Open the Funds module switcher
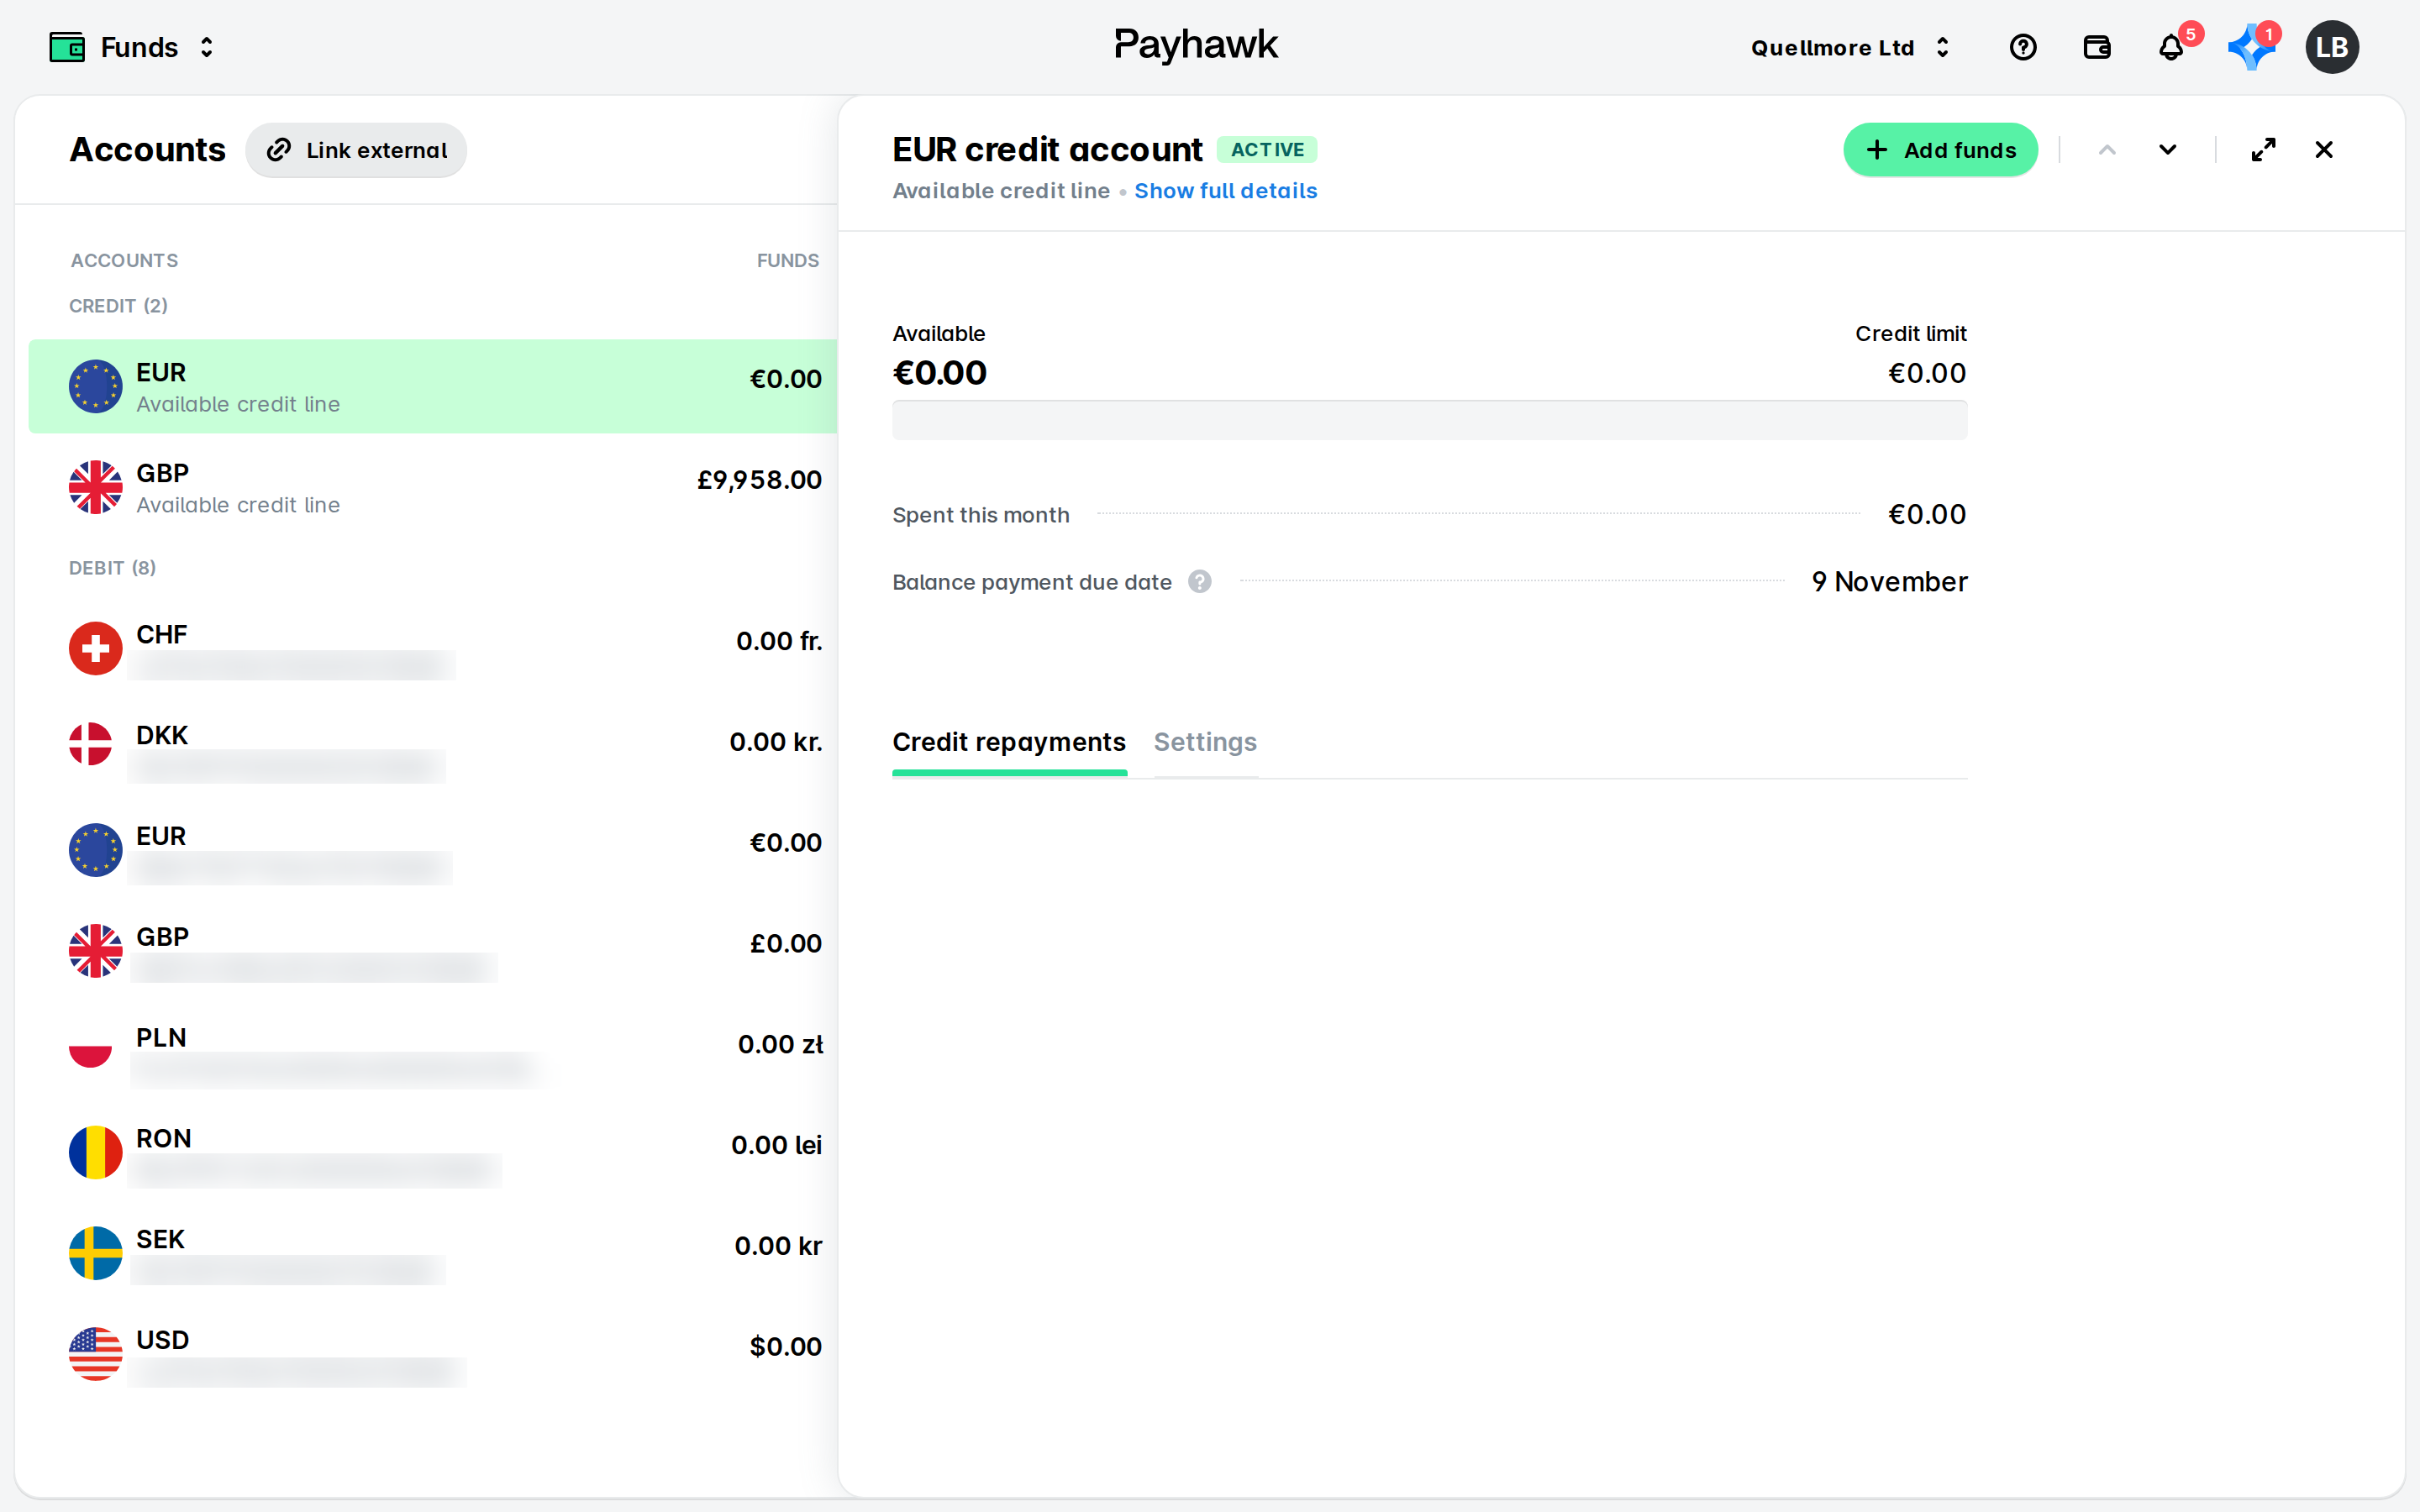 [x=131, y=47]
